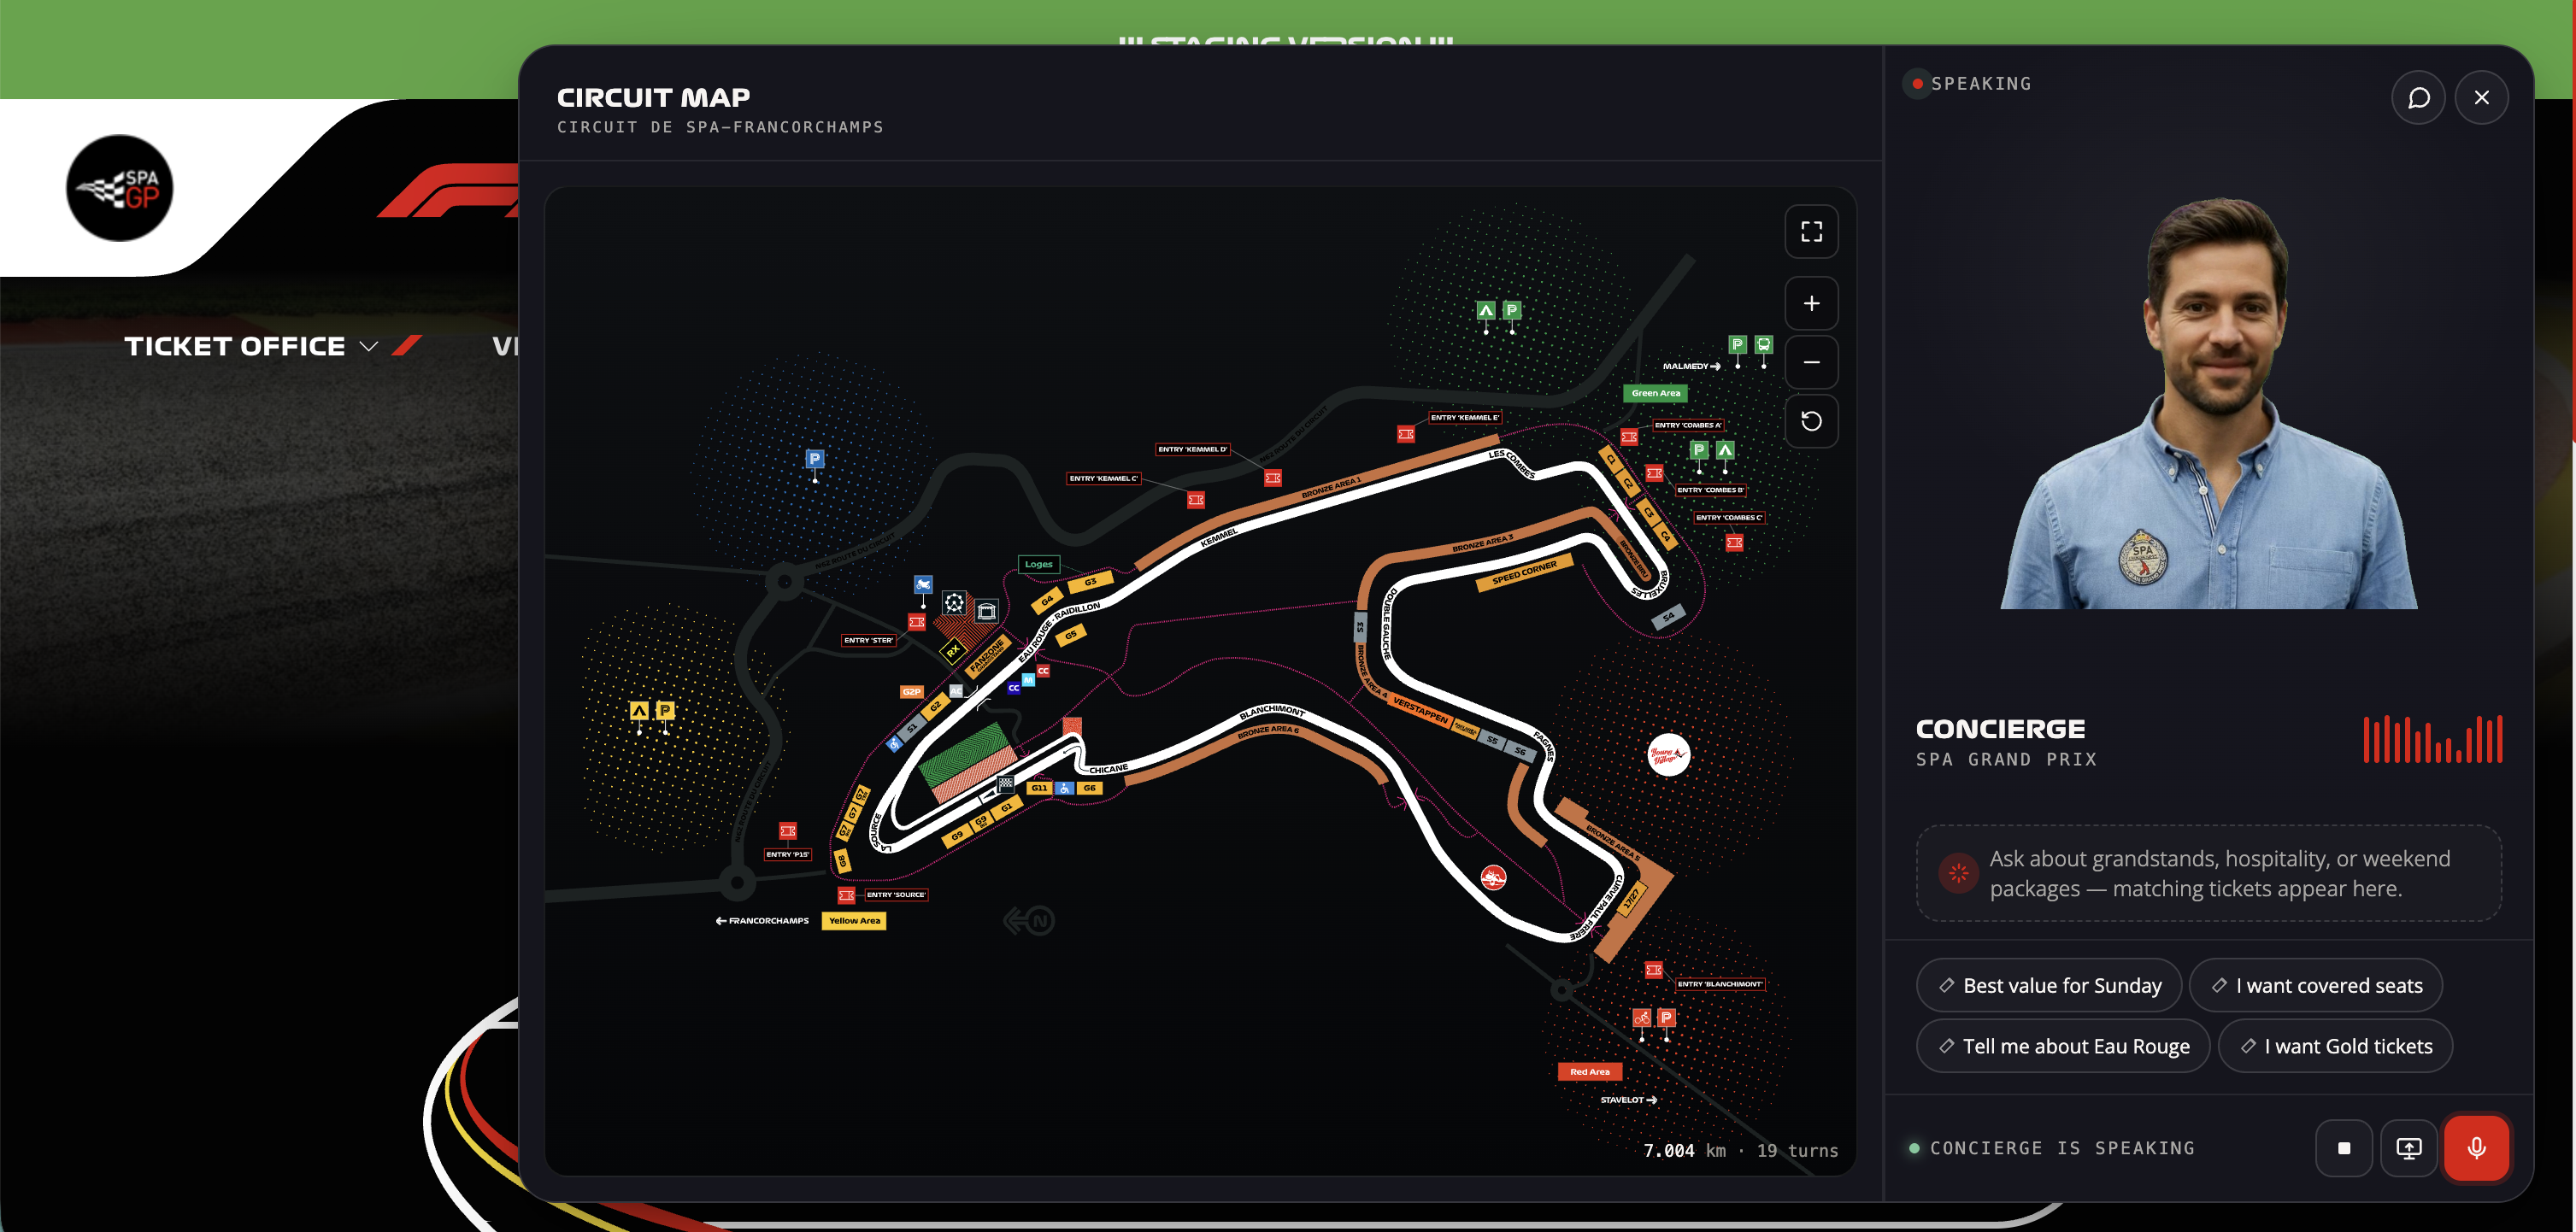This screenshot has width=2576, height=1232.
Task: Click the yellow parking icon
Action: tap(665, 710)
